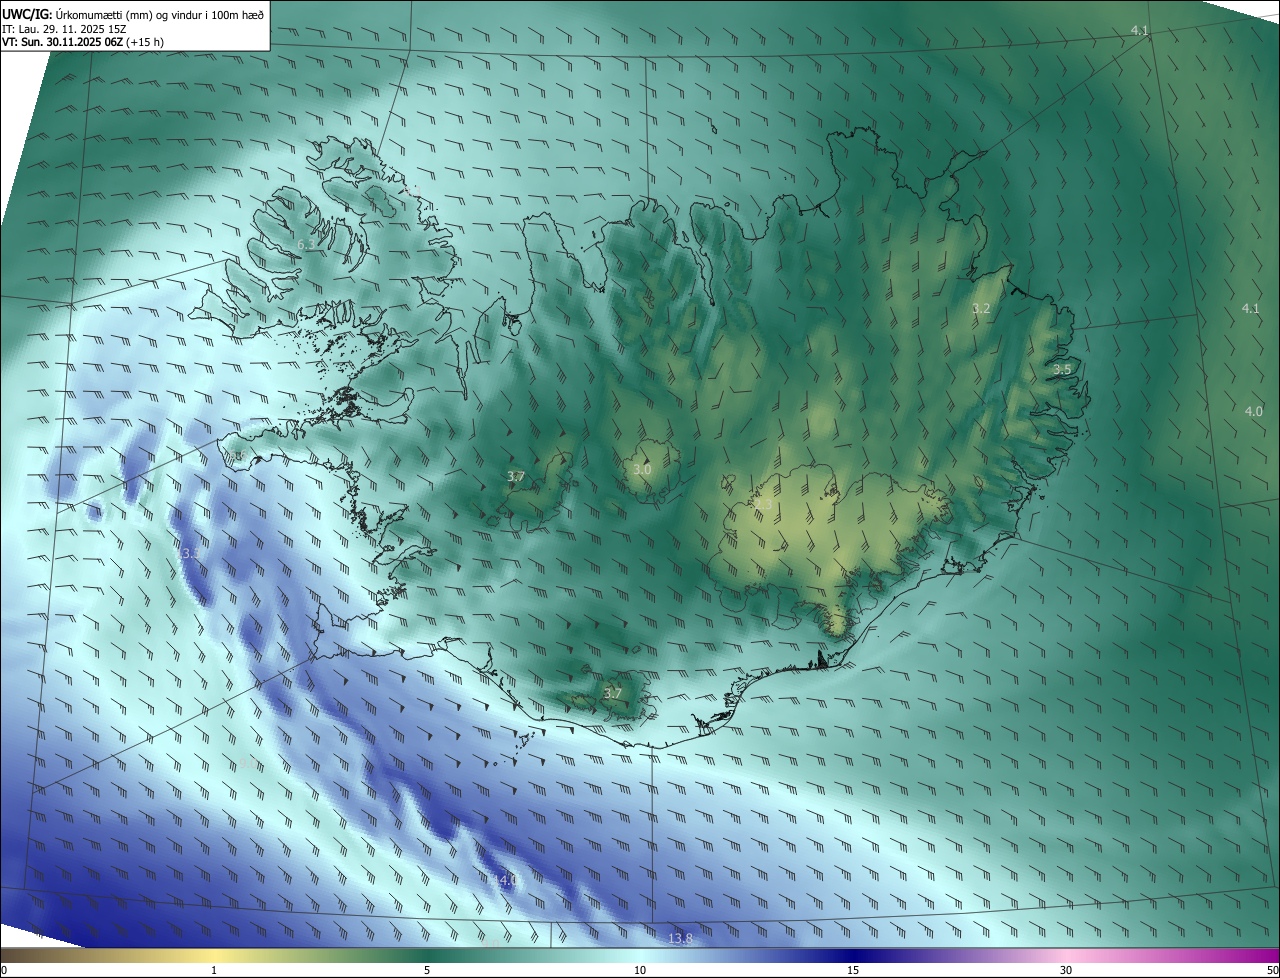
Task: Click the 3.2 value in the northeast highlands
Action: 981,308
